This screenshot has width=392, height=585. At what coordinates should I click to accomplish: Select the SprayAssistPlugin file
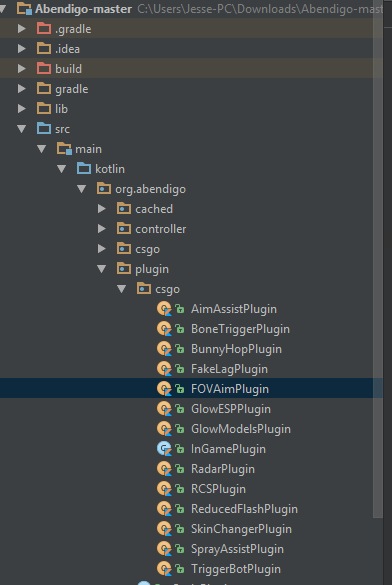pyautogui.click(x=237, y=549)
